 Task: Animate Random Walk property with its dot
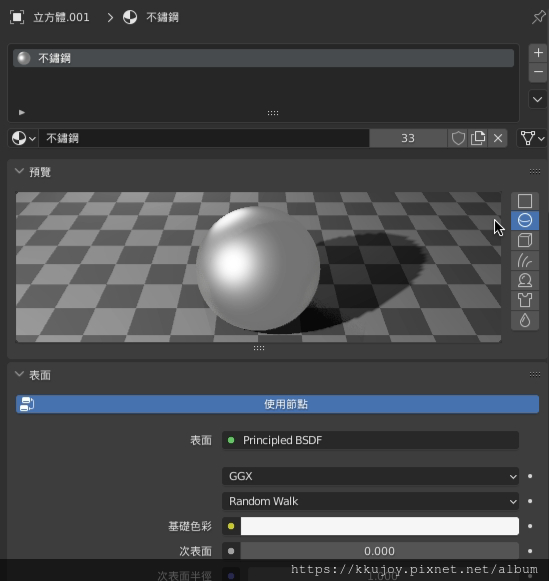pyautogui.click(x=530, y=501)
